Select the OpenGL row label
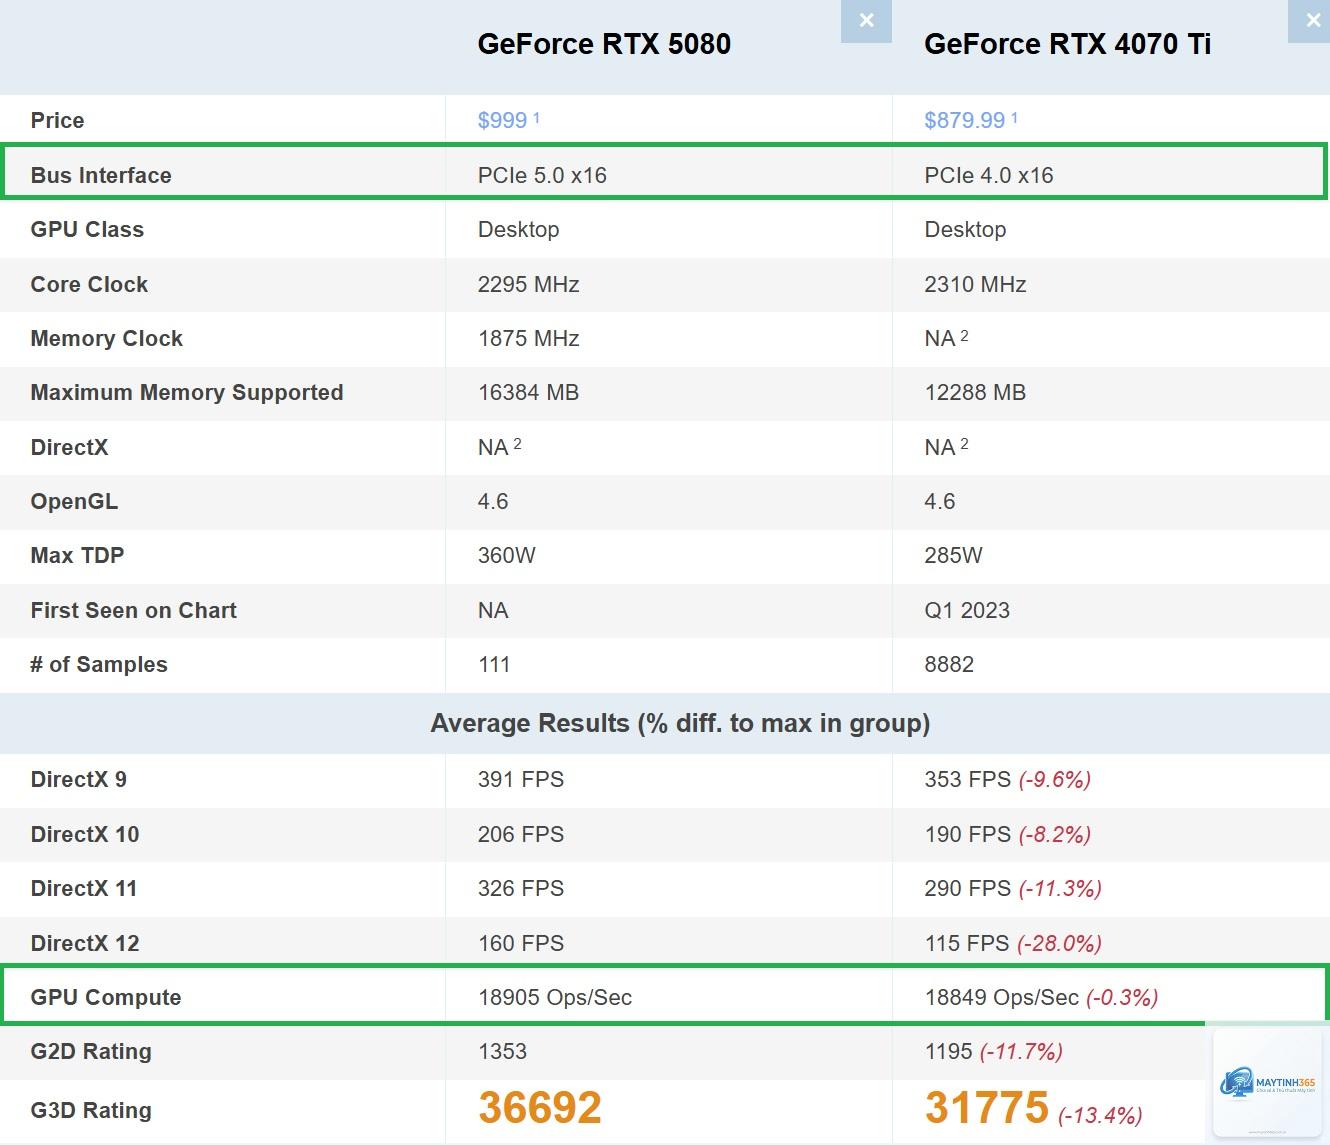This screenshot has height=1145, width=1330. pyautogui.click(x=74, y=501)
